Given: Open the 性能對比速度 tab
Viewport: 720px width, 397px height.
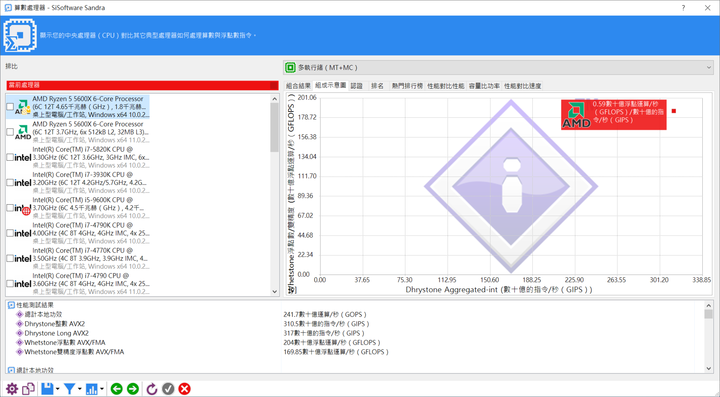Looking at the screenshot, I should pos(523,86).
